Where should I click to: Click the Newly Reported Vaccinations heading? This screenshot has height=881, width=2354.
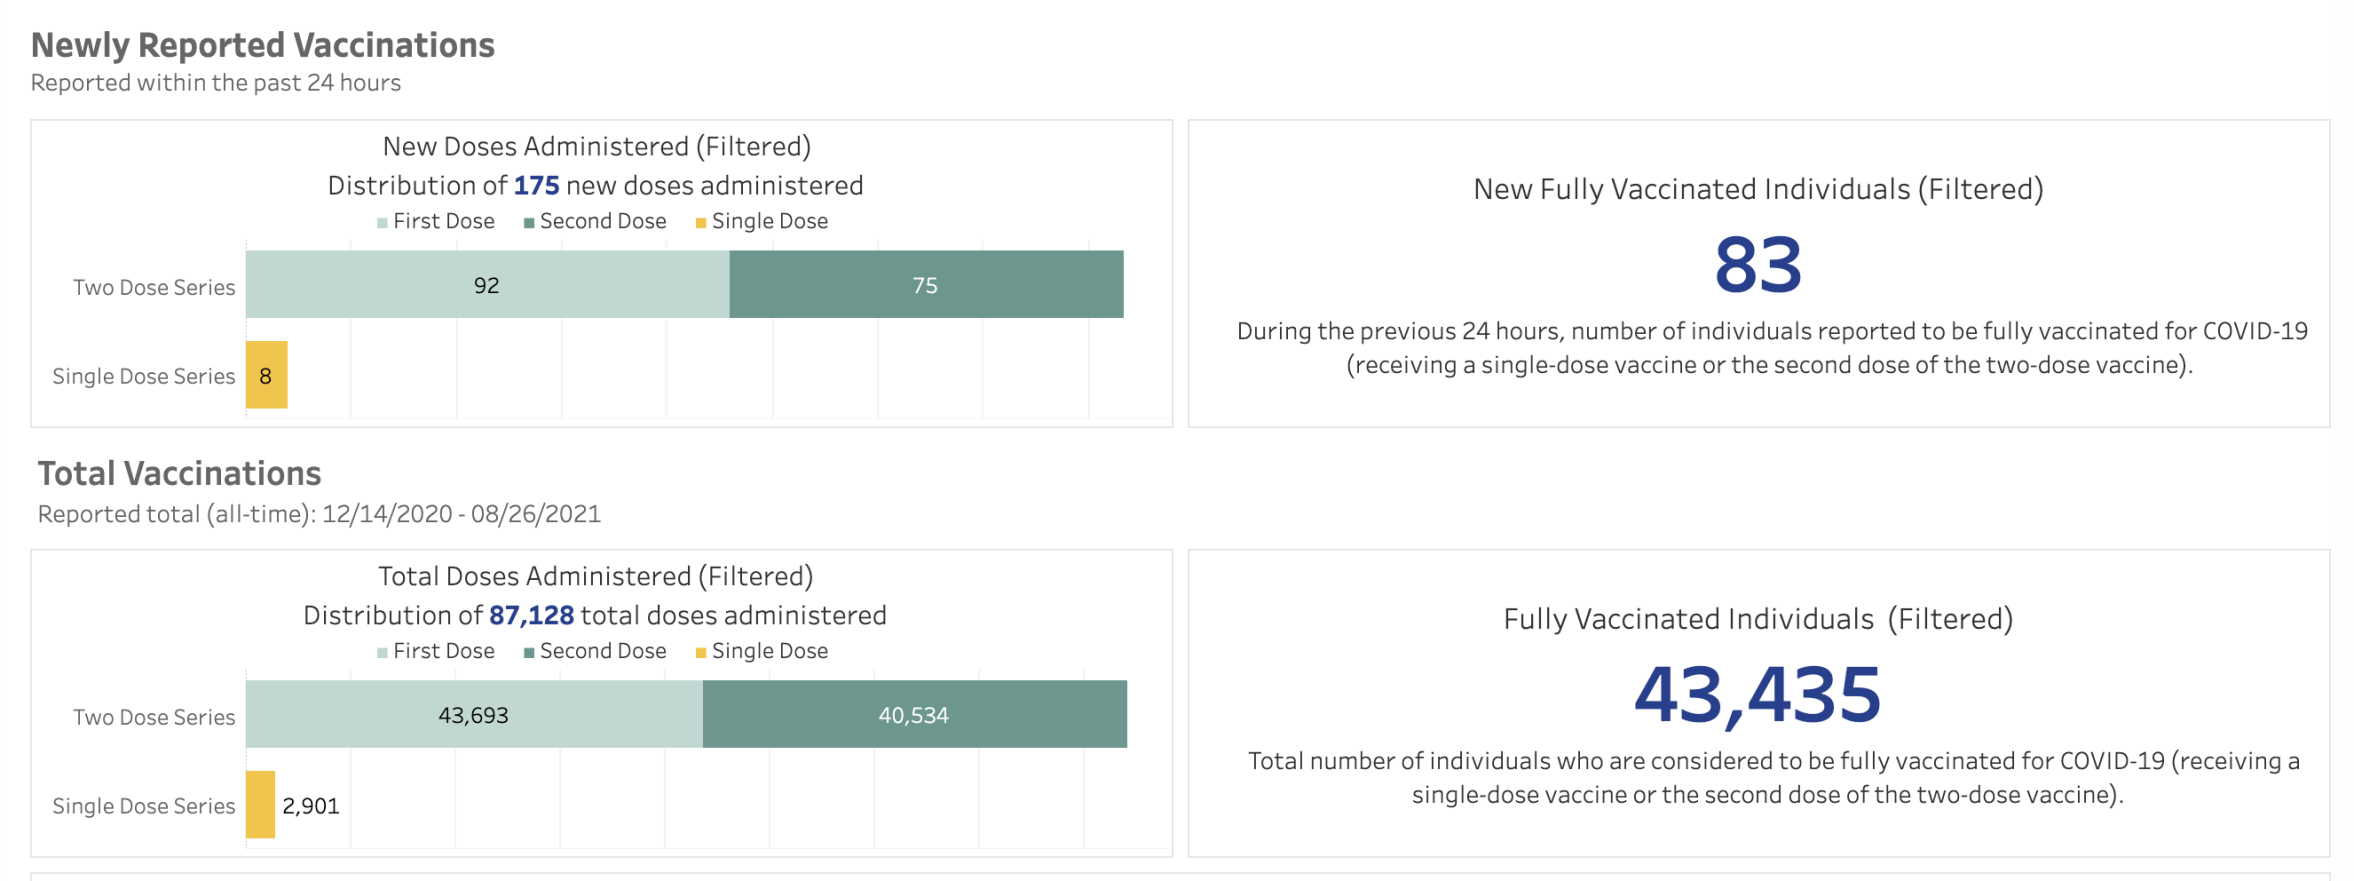(x=263, y=45)
